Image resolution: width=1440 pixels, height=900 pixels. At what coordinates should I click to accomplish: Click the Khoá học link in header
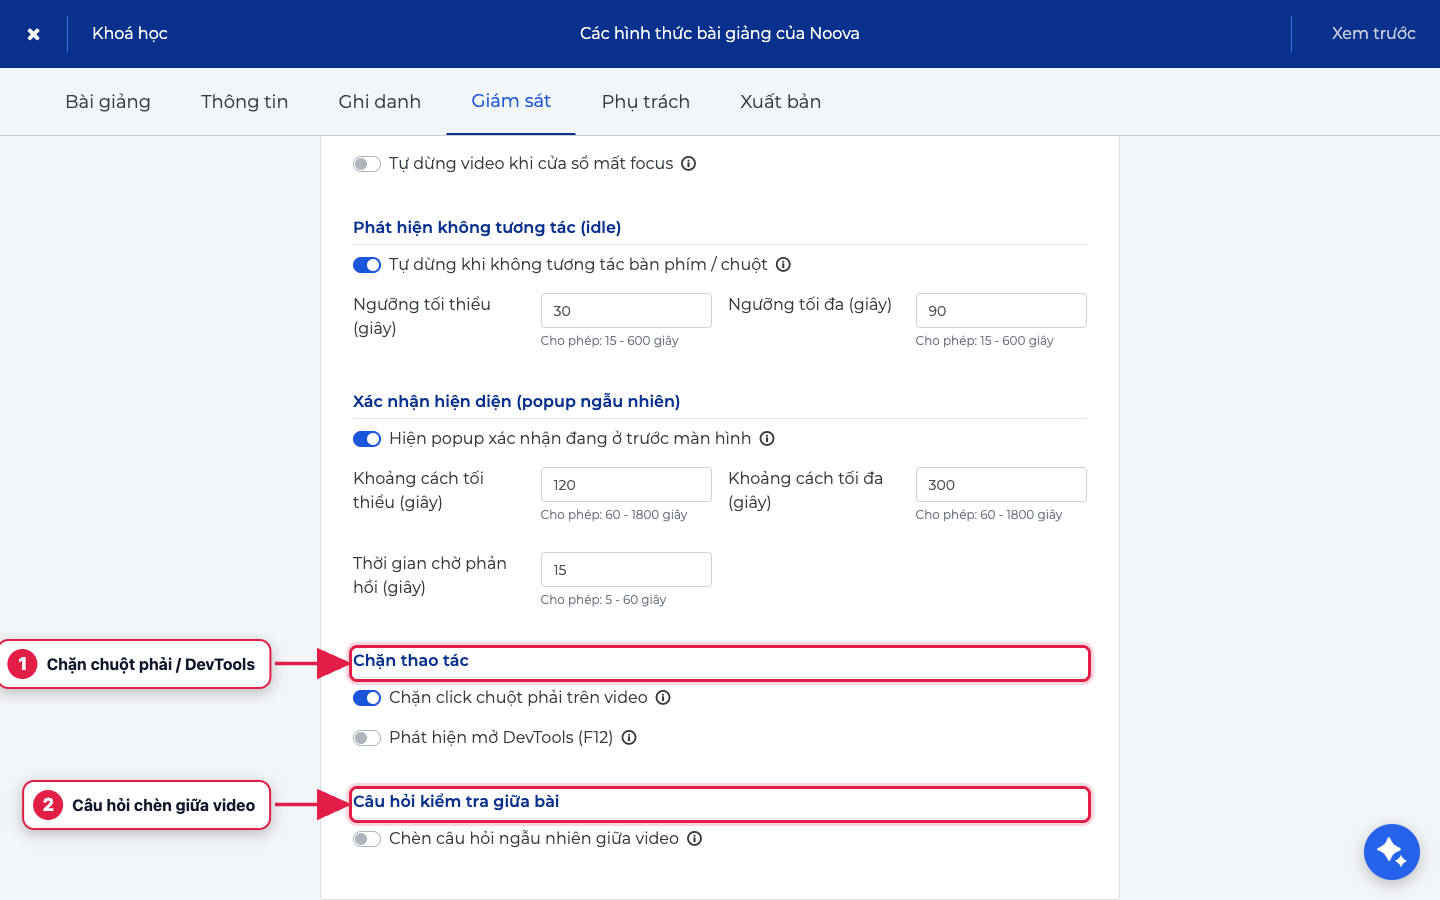click(130, 33)
